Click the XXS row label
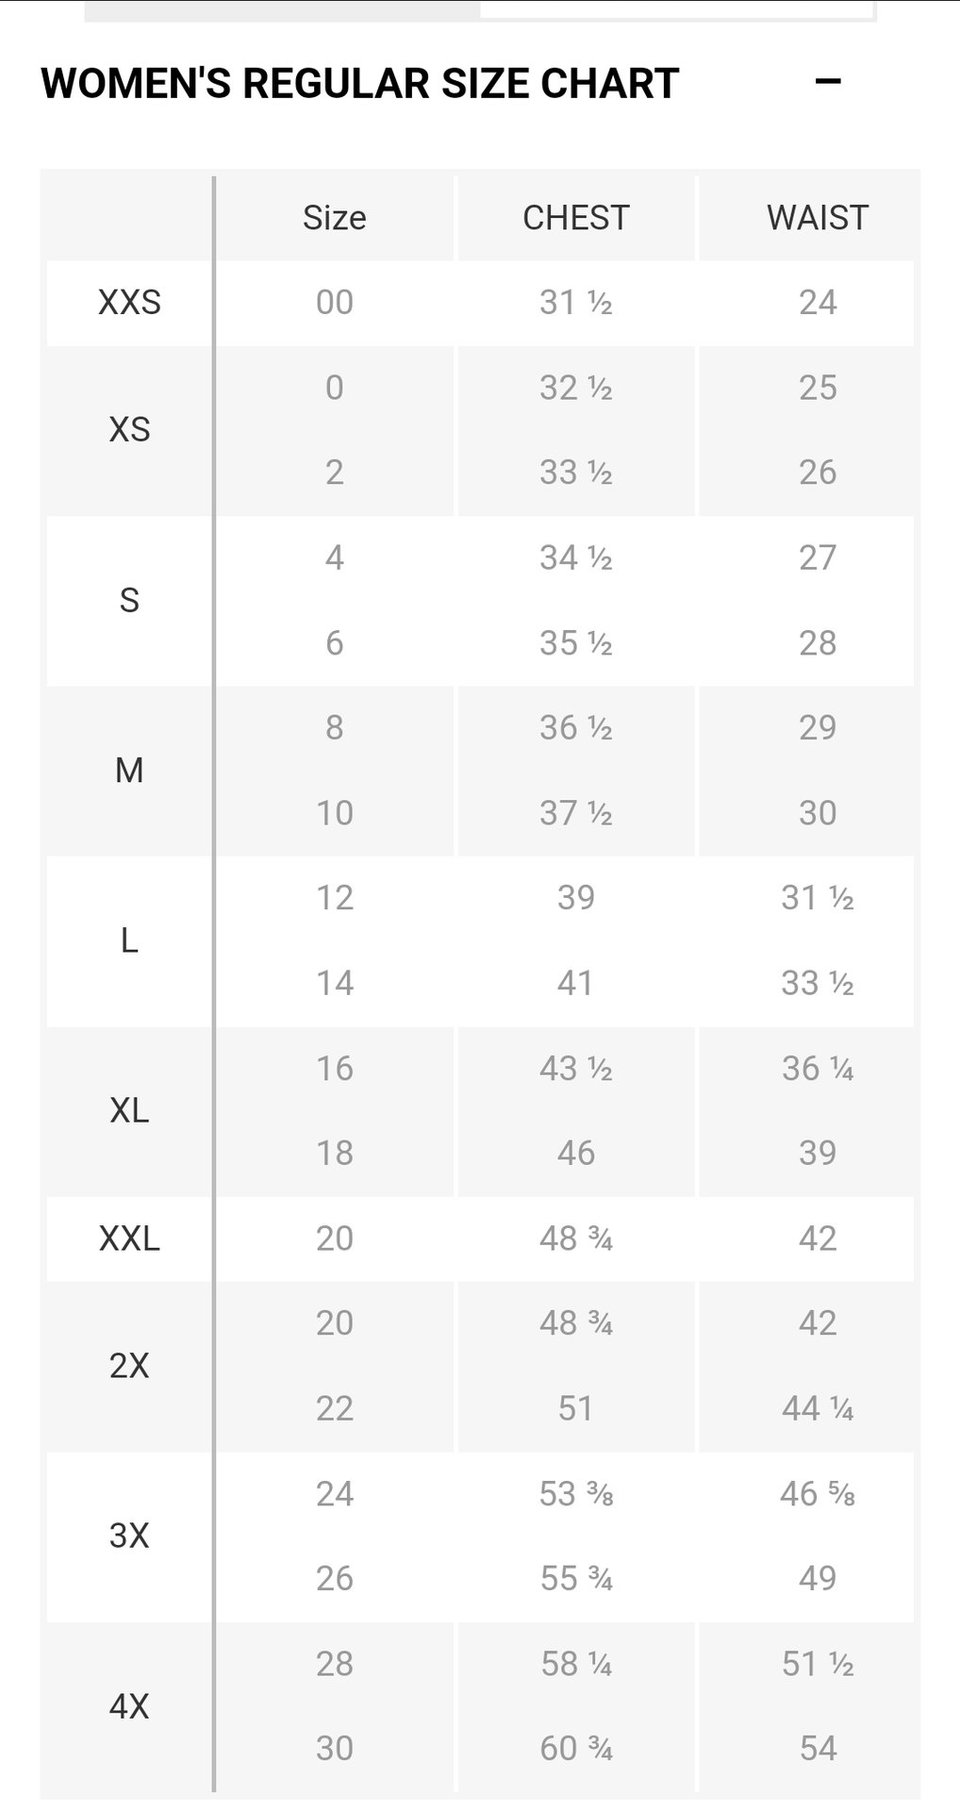This screenshot has height=1811, width=960. click(129, 302)
